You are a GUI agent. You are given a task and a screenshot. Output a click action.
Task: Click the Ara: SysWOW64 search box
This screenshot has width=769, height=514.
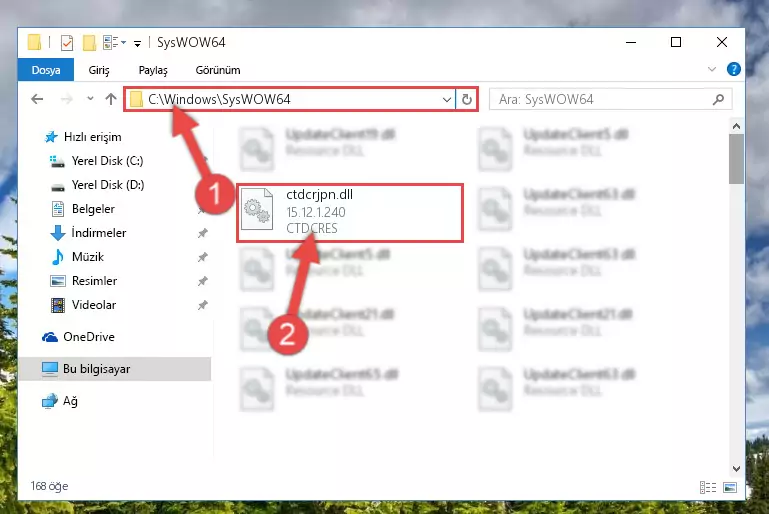pyautogui.click(x=611, y=100)
